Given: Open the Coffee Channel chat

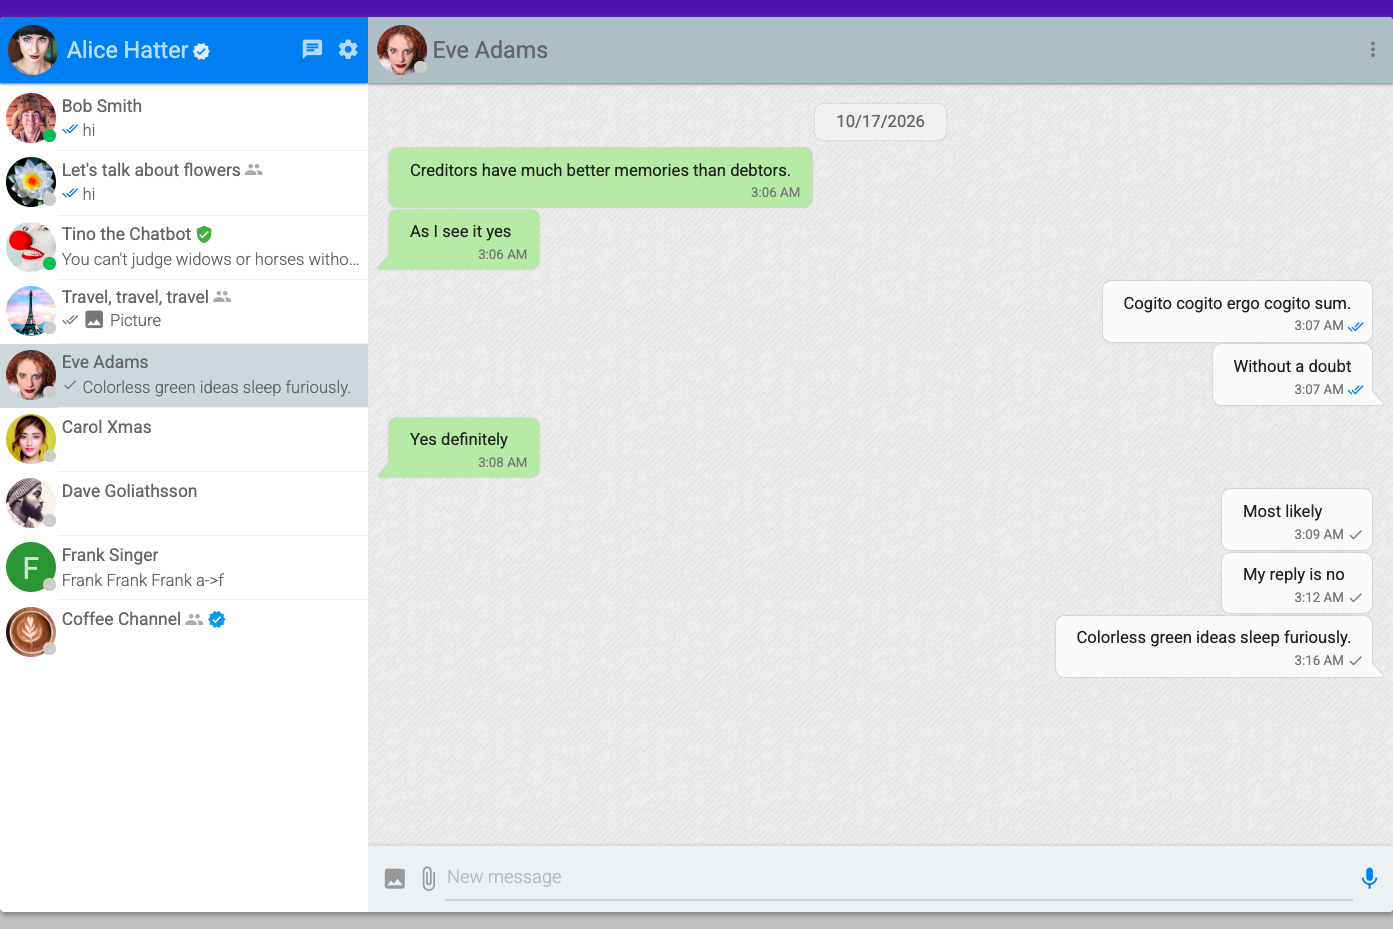Looking at the screenshot, I should (x=184, y=631).
